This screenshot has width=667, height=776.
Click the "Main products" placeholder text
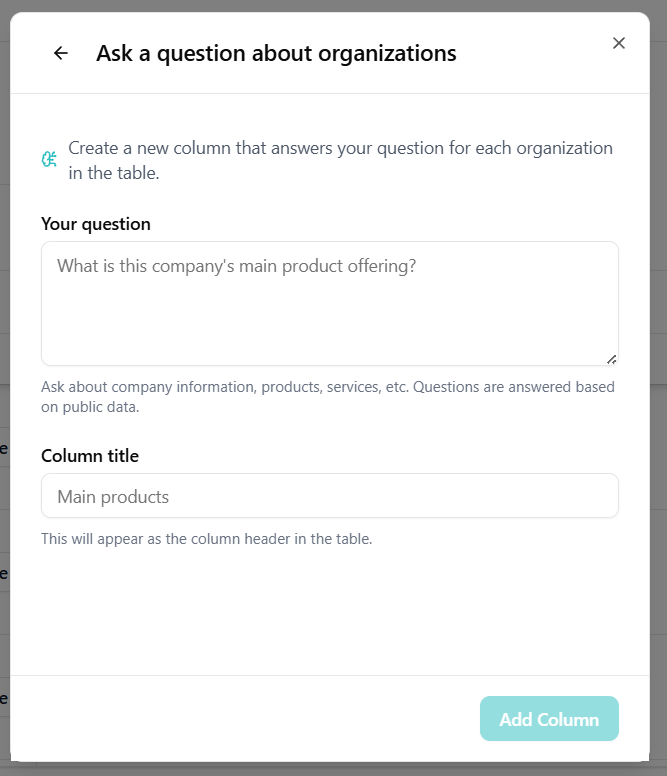[x=113, y=497]
